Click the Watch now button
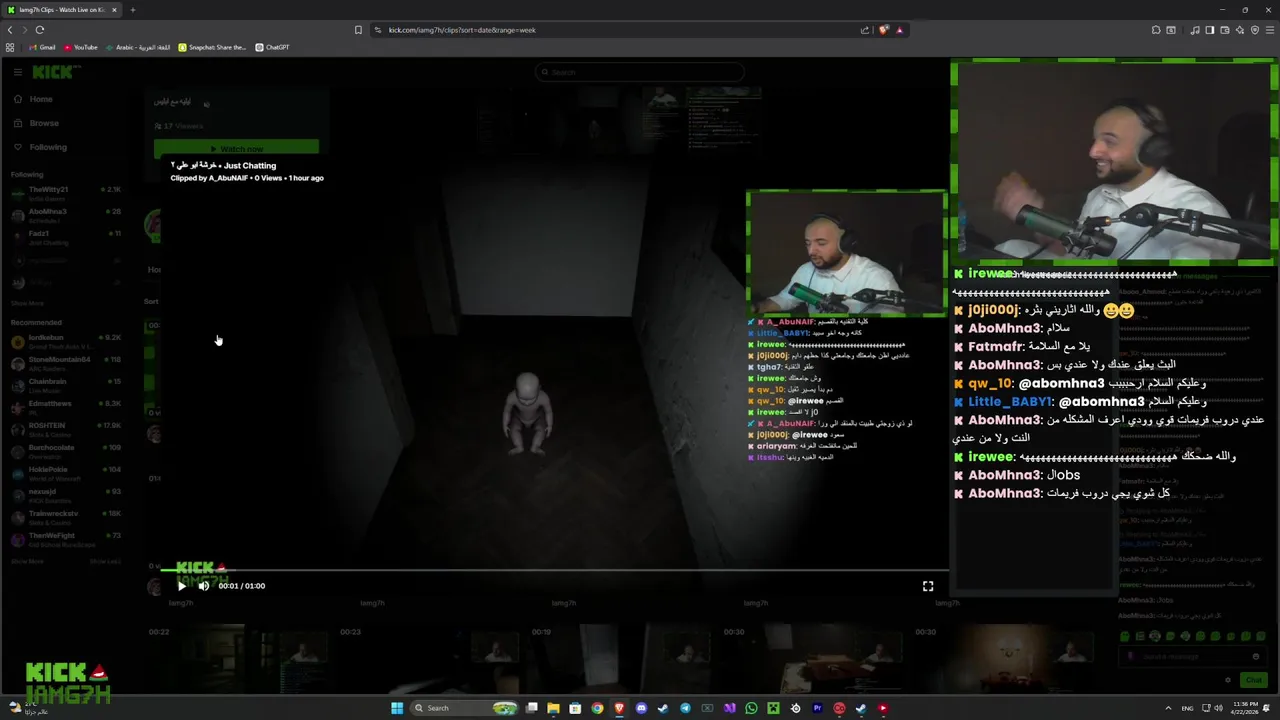Viewport: 1280px width, 720px height. 236,149
